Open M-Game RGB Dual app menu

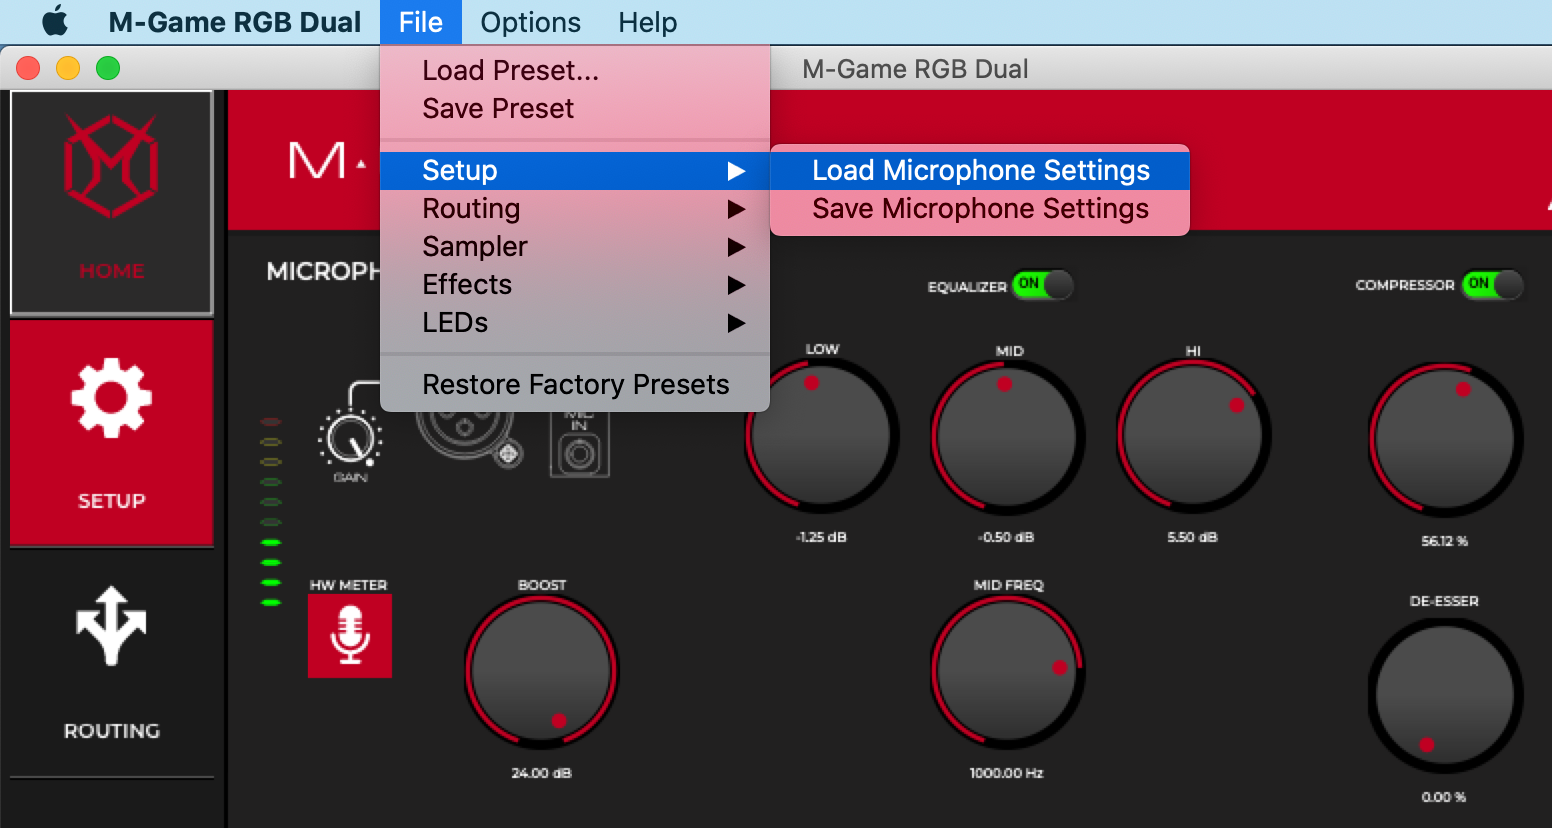click(x=235, y=22)
